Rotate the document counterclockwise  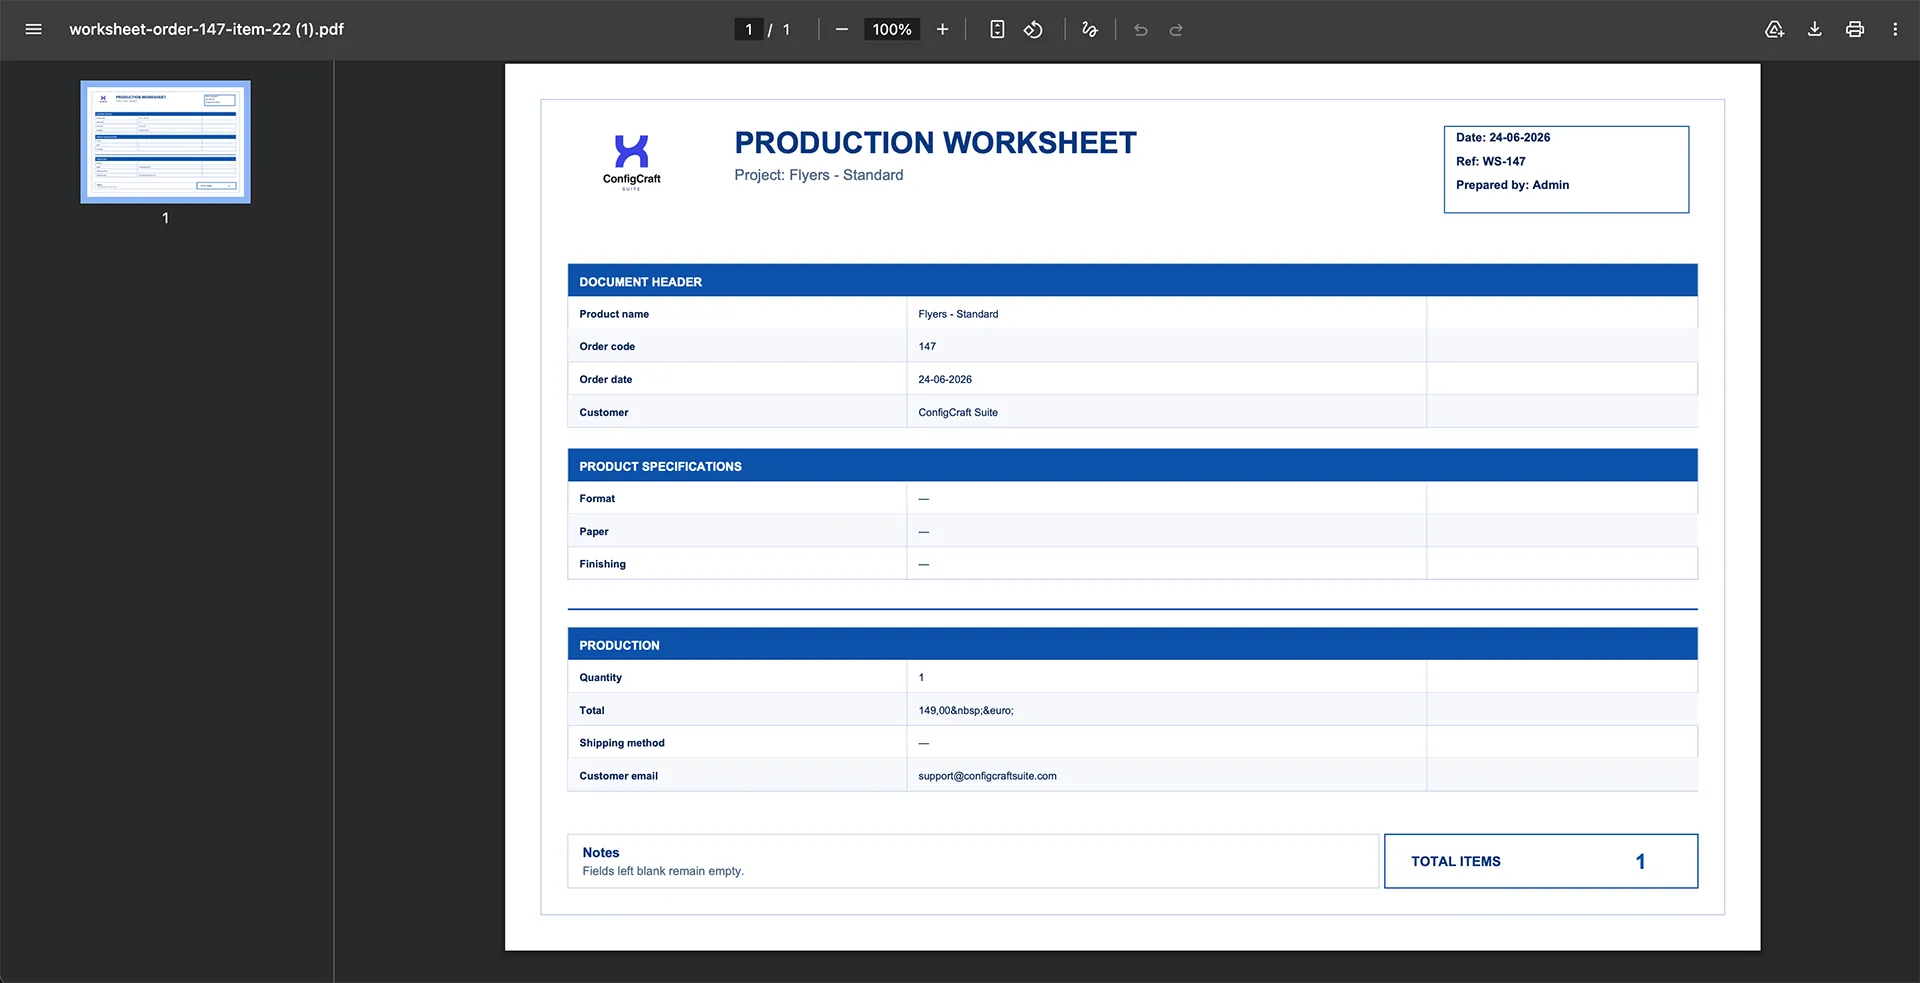coord(1033,29)
